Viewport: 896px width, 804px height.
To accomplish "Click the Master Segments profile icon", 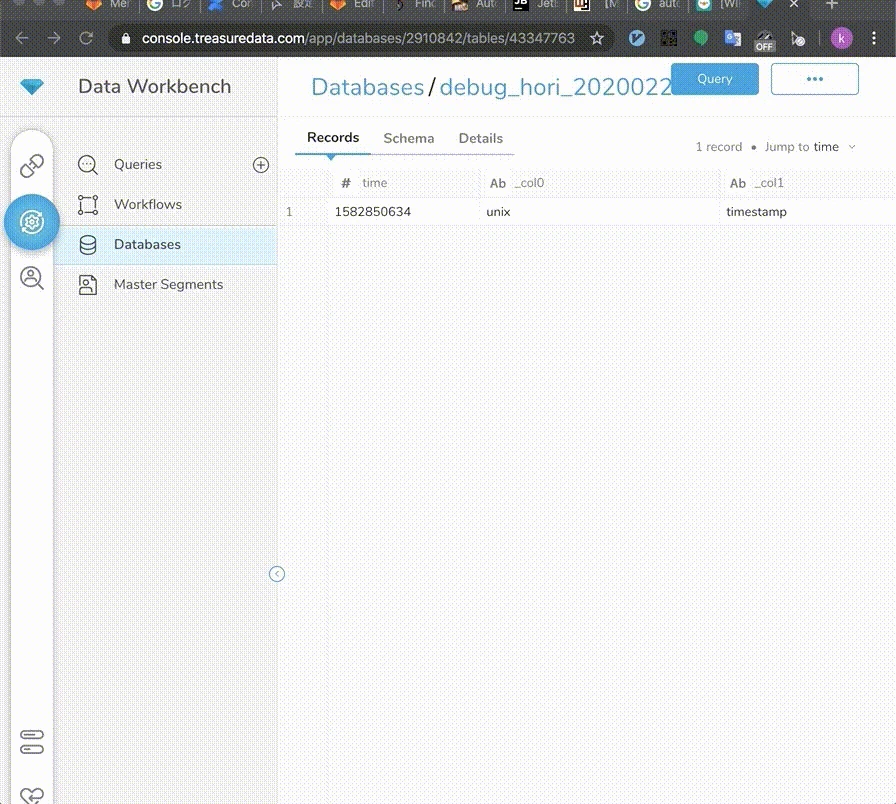I will click(x=87, y=285).
